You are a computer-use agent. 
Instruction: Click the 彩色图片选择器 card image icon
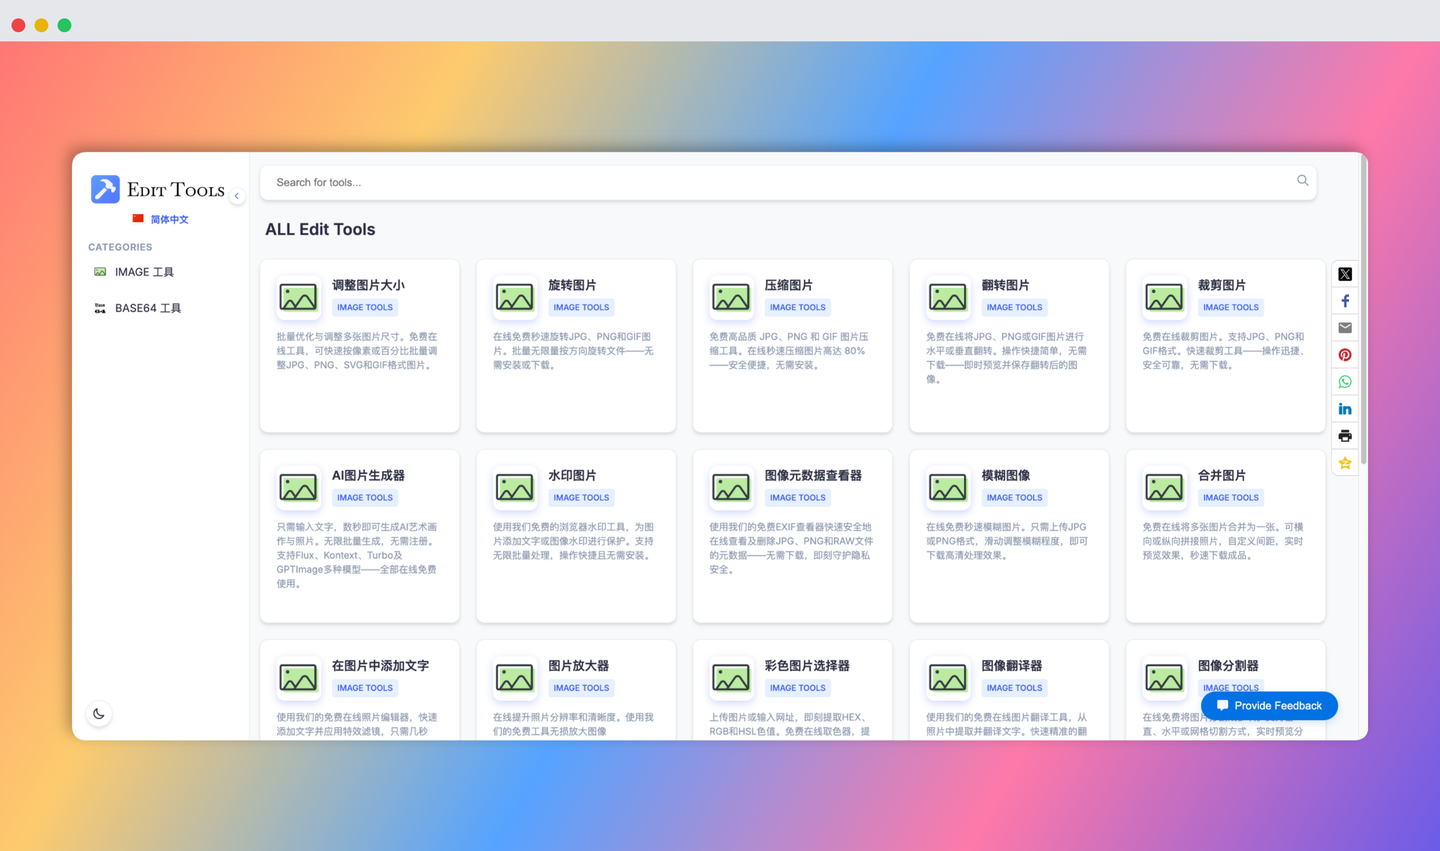coord(731,678)
